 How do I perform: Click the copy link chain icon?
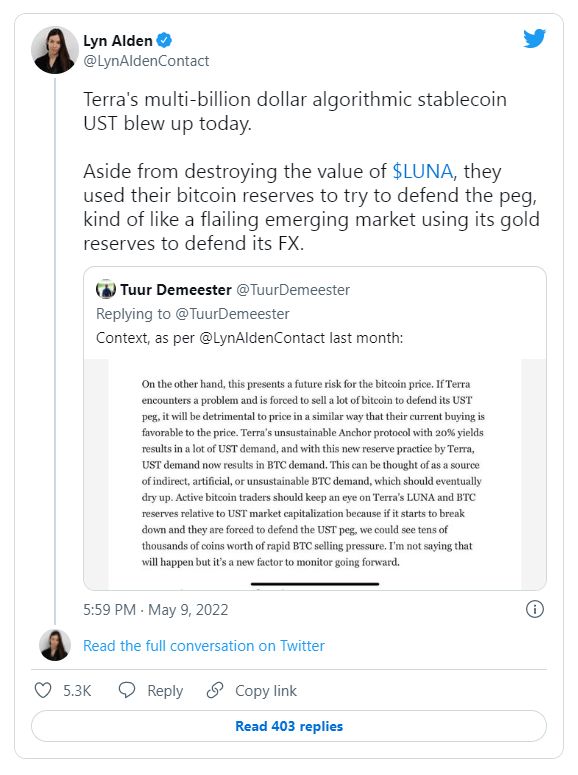tap(215, 690)
